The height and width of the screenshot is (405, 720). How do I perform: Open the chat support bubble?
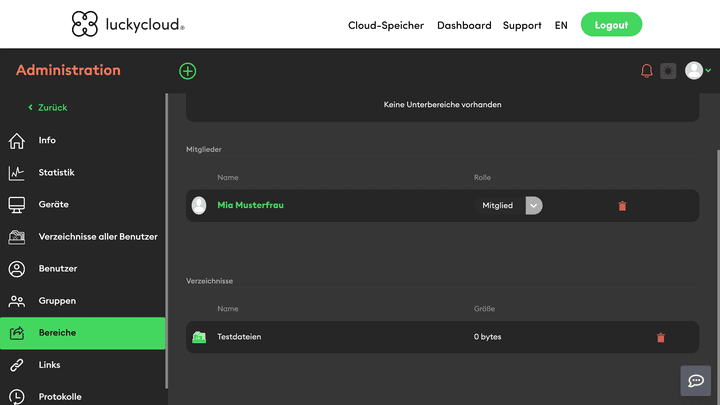(x=696, y=381)
